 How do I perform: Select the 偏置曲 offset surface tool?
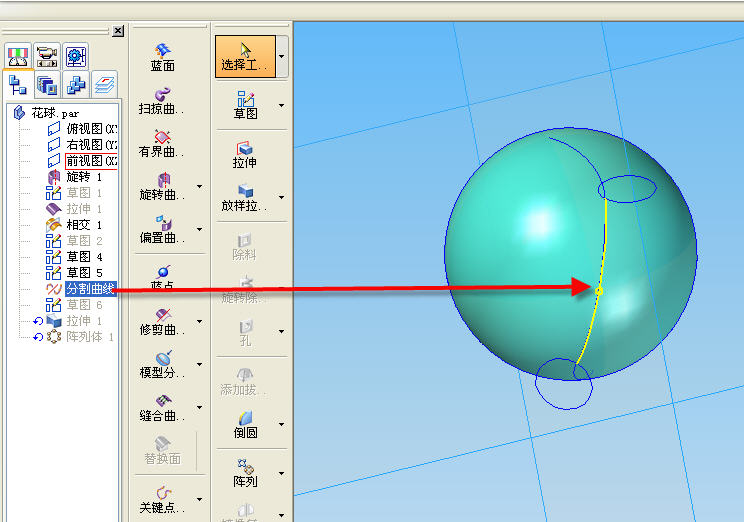click(x=162, y=229)
